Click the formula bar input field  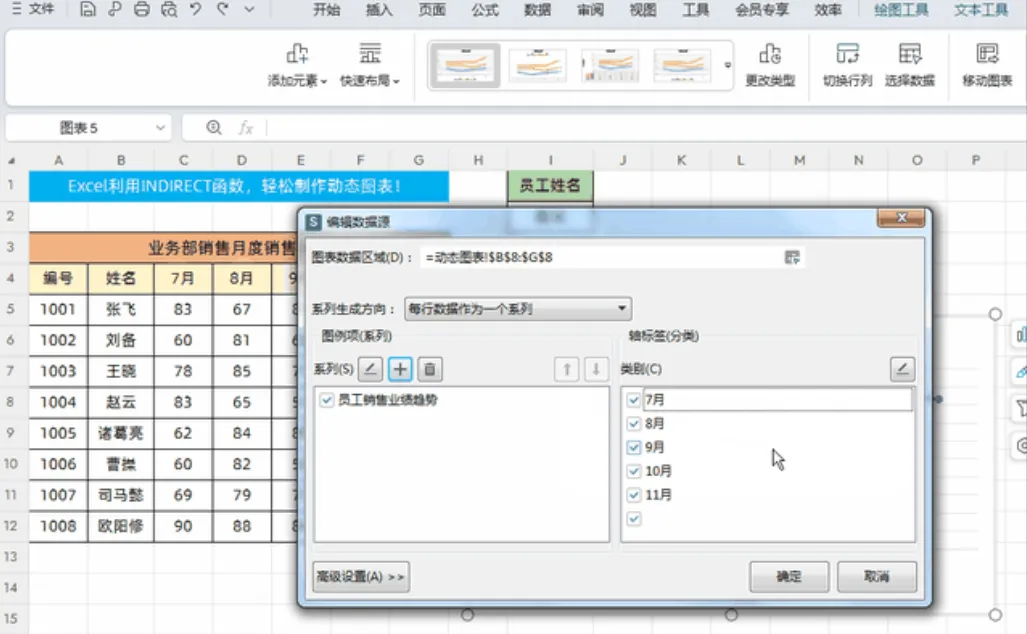(x=645, y=128)
